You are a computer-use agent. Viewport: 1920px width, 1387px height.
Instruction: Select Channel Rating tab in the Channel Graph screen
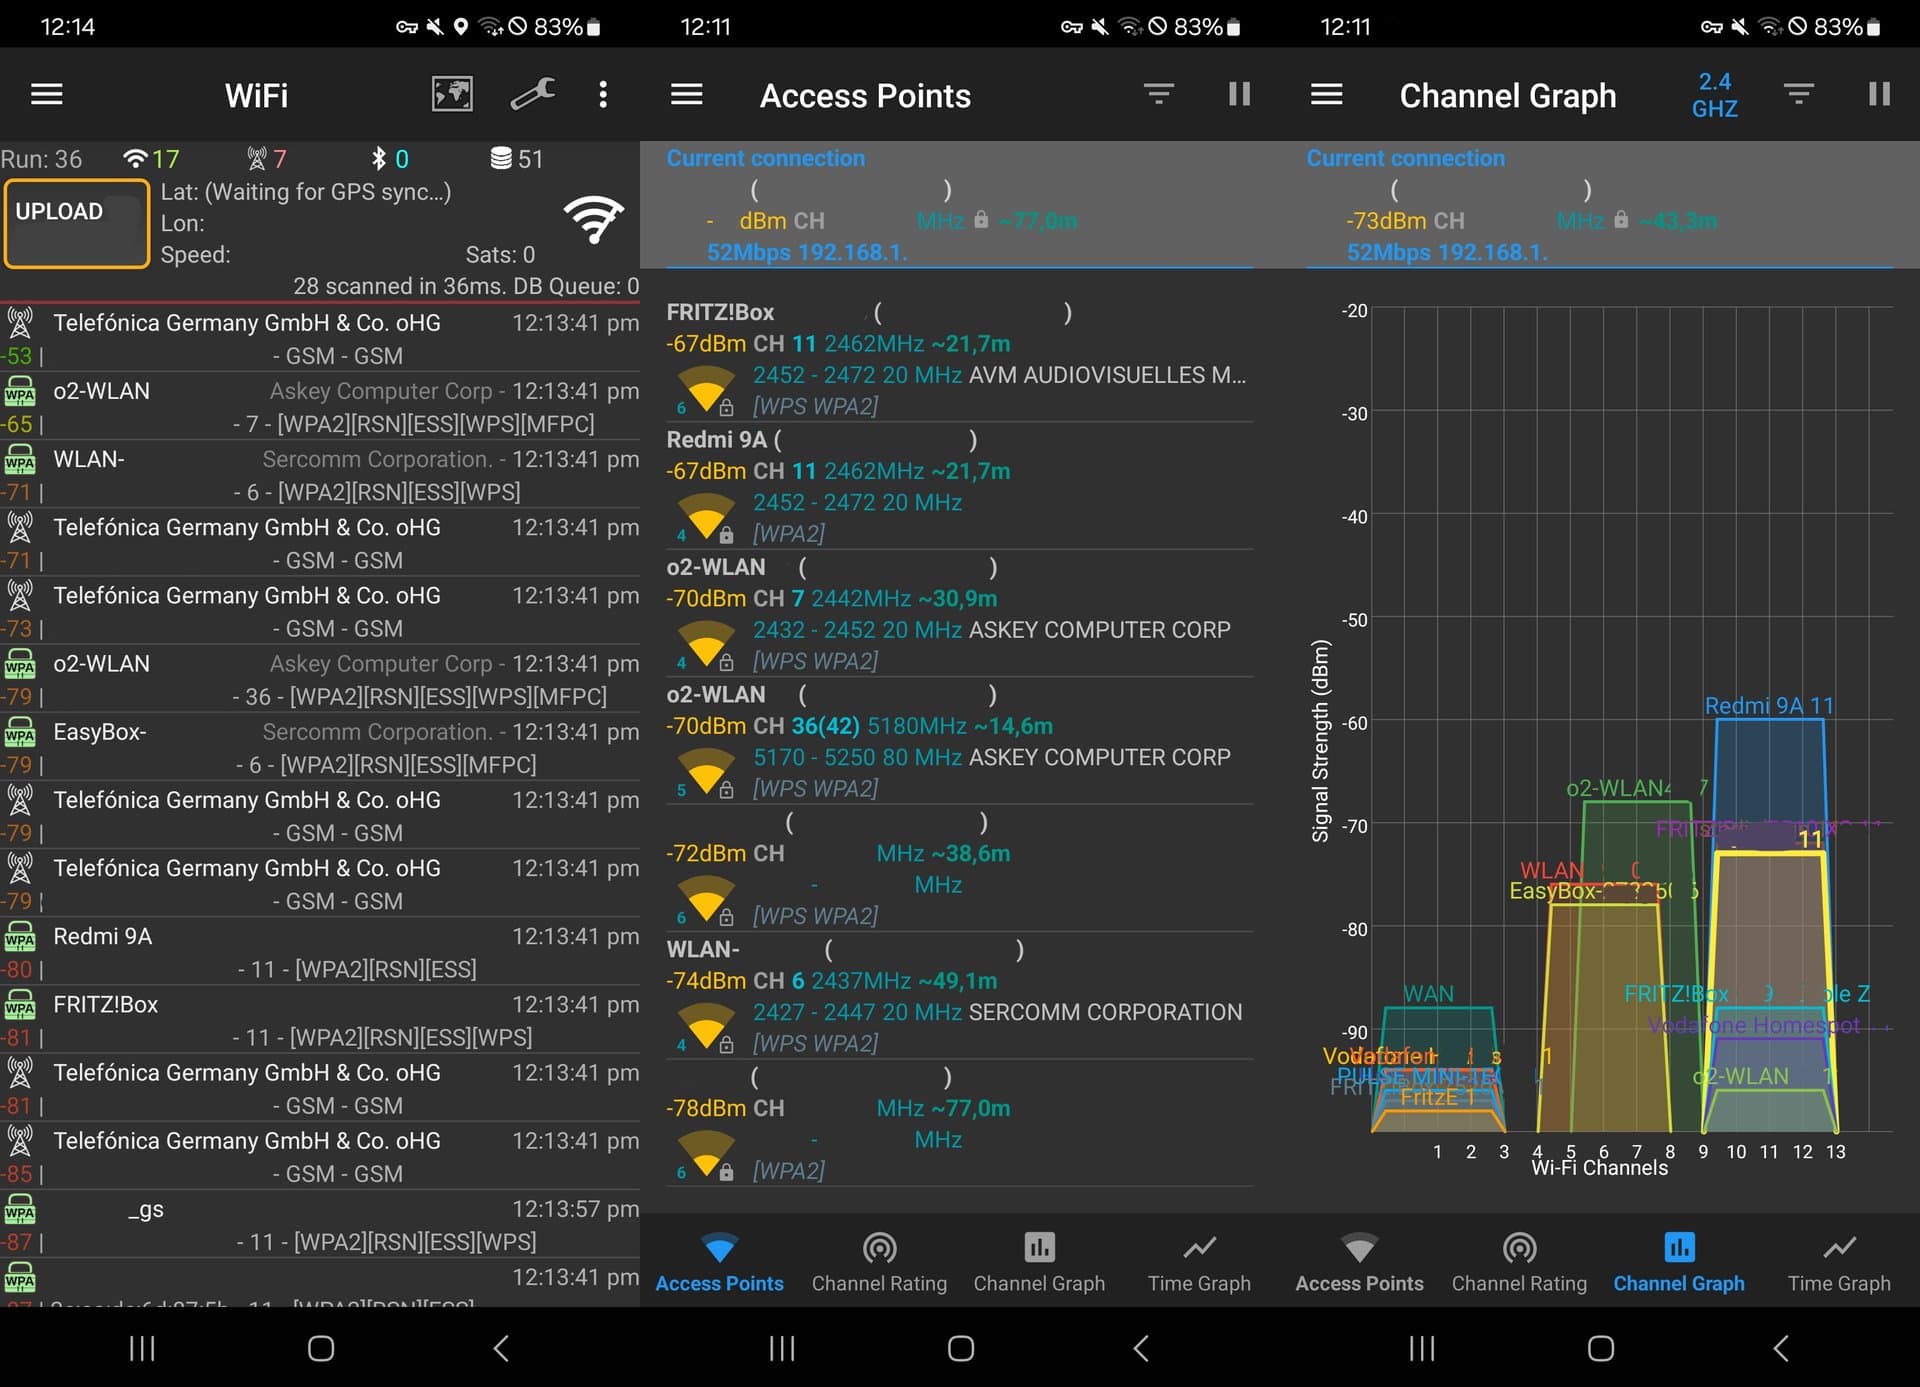coord(1519,1262)
